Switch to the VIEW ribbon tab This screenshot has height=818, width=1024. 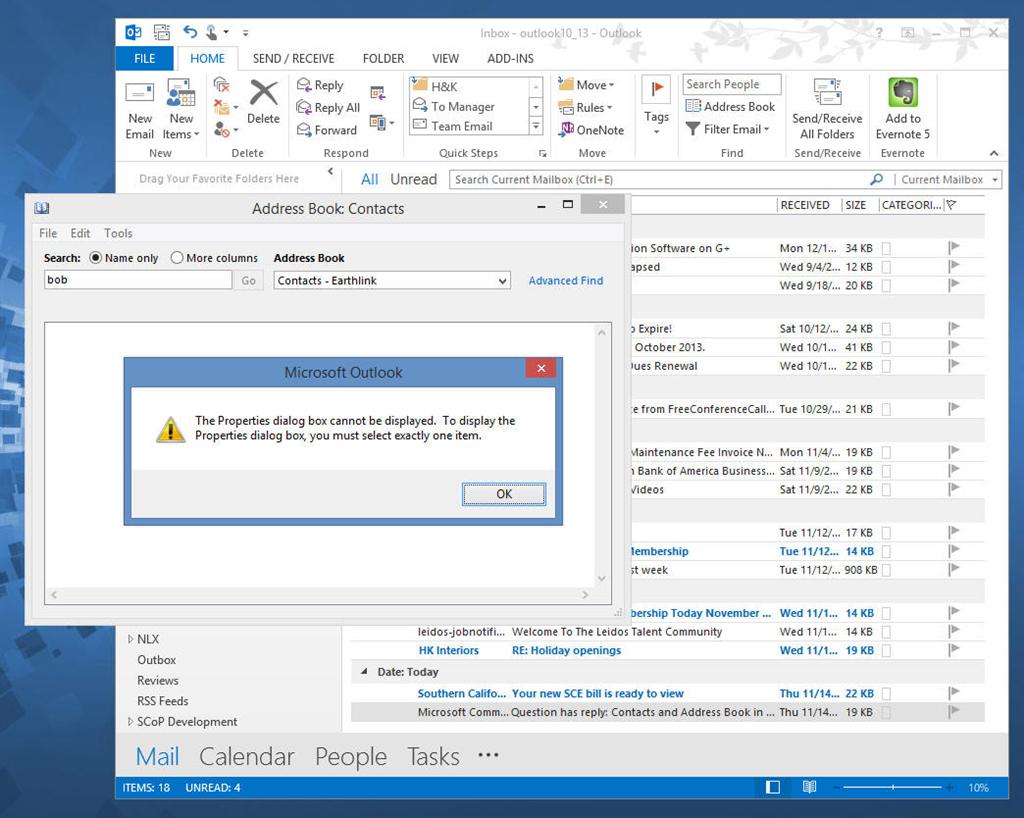tap(445, 58)
